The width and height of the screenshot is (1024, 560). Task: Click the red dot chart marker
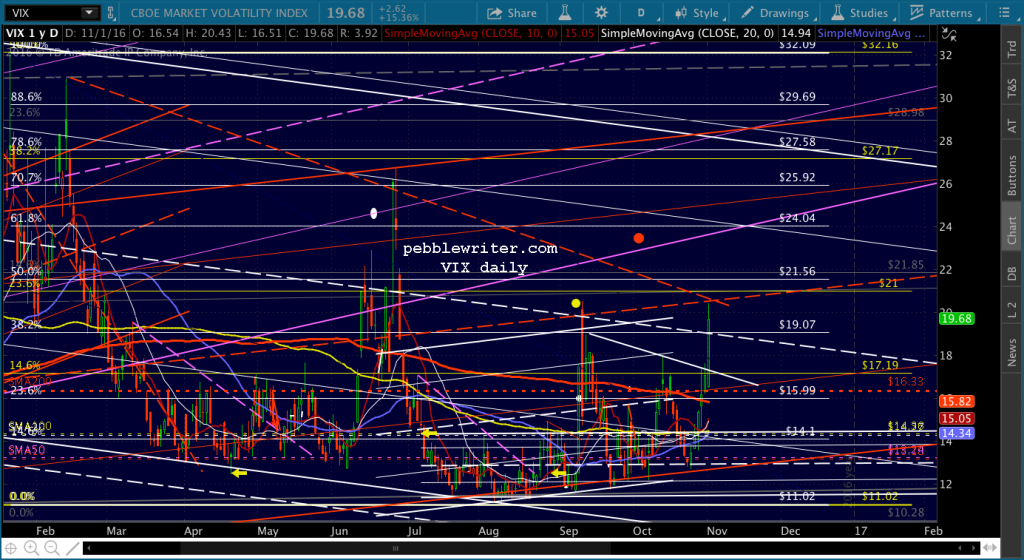(639, 238)
